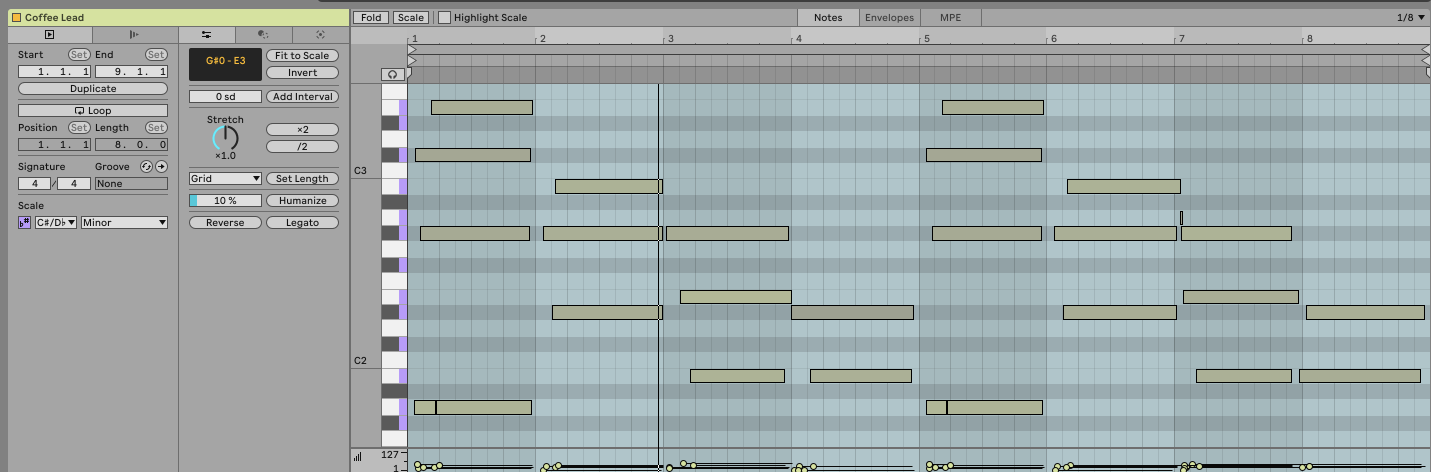Click the Set Length button
The image size is (1431, 472).
tap(302, 179)
